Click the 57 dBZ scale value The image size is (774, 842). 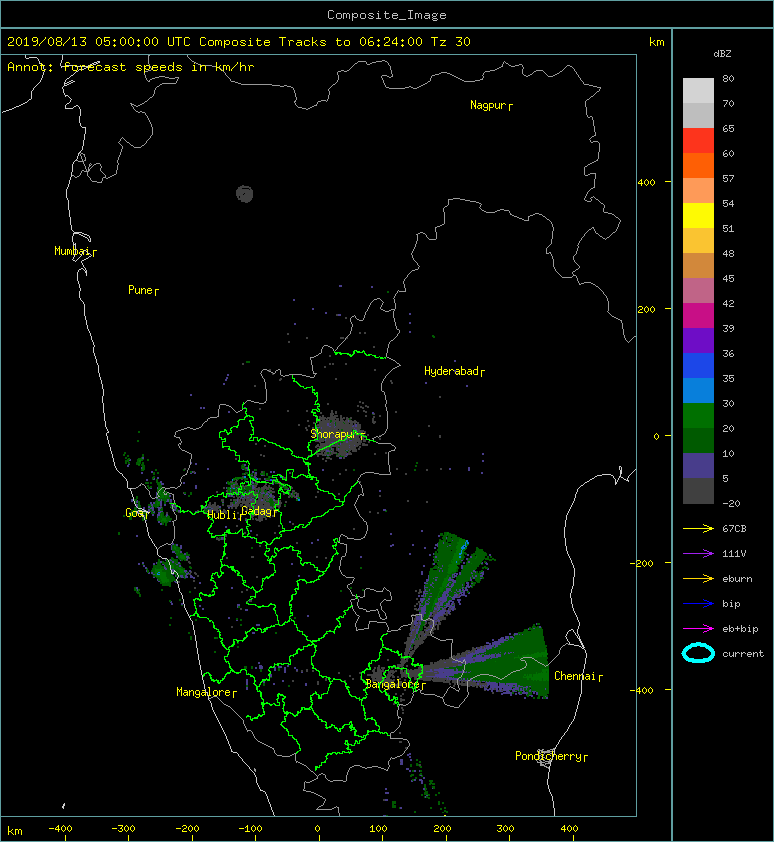[728, 178]
